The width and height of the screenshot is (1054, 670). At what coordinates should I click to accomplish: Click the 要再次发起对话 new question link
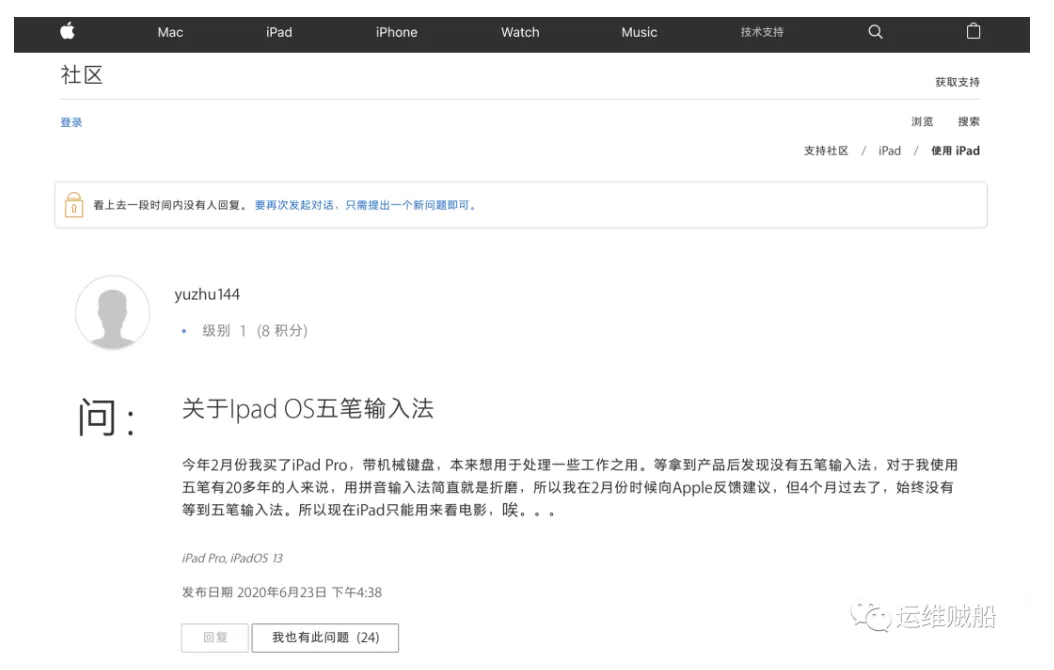[x=366, y=205]
